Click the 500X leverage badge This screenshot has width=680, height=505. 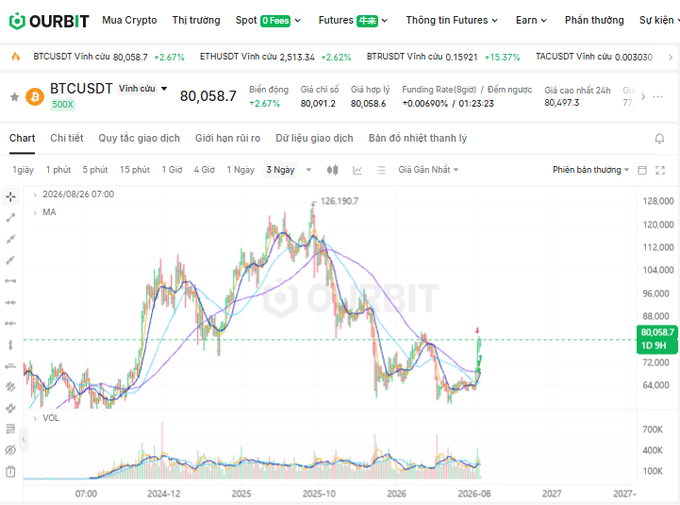pyautogui.click(x=63, y=105)
